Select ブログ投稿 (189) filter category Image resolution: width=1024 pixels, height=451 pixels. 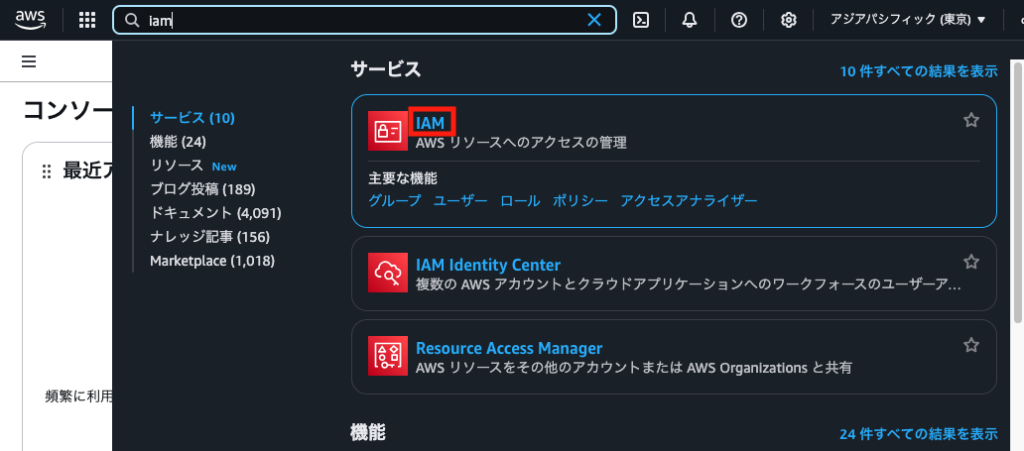(202, 189)
